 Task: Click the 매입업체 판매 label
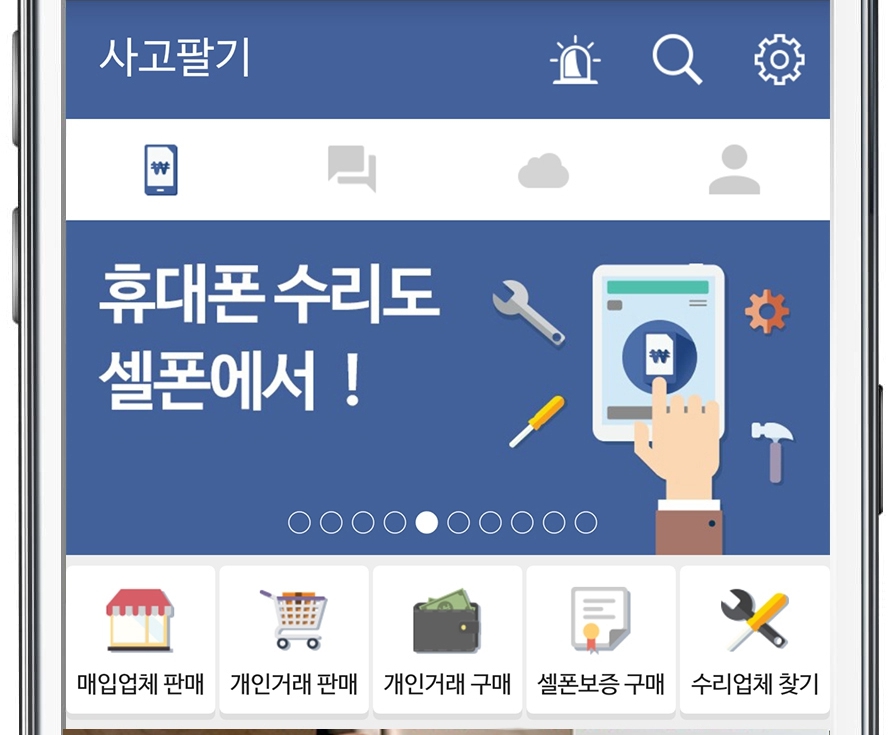[x=140, y=684]
